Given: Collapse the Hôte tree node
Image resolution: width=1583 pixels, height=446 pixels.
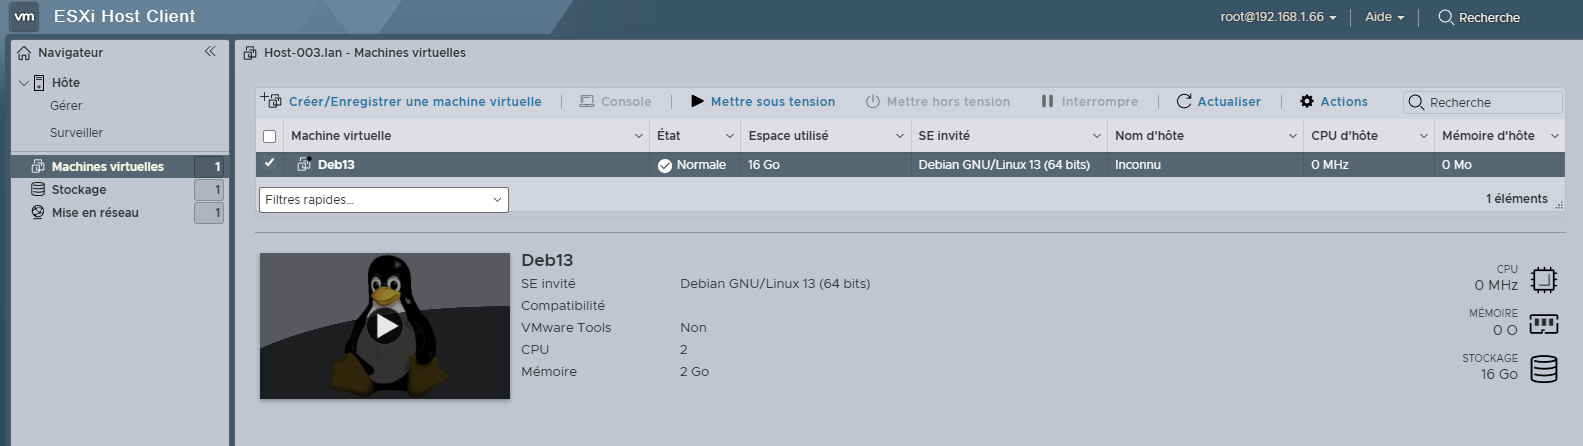Looking at the screenshot, I should [24, 83].
